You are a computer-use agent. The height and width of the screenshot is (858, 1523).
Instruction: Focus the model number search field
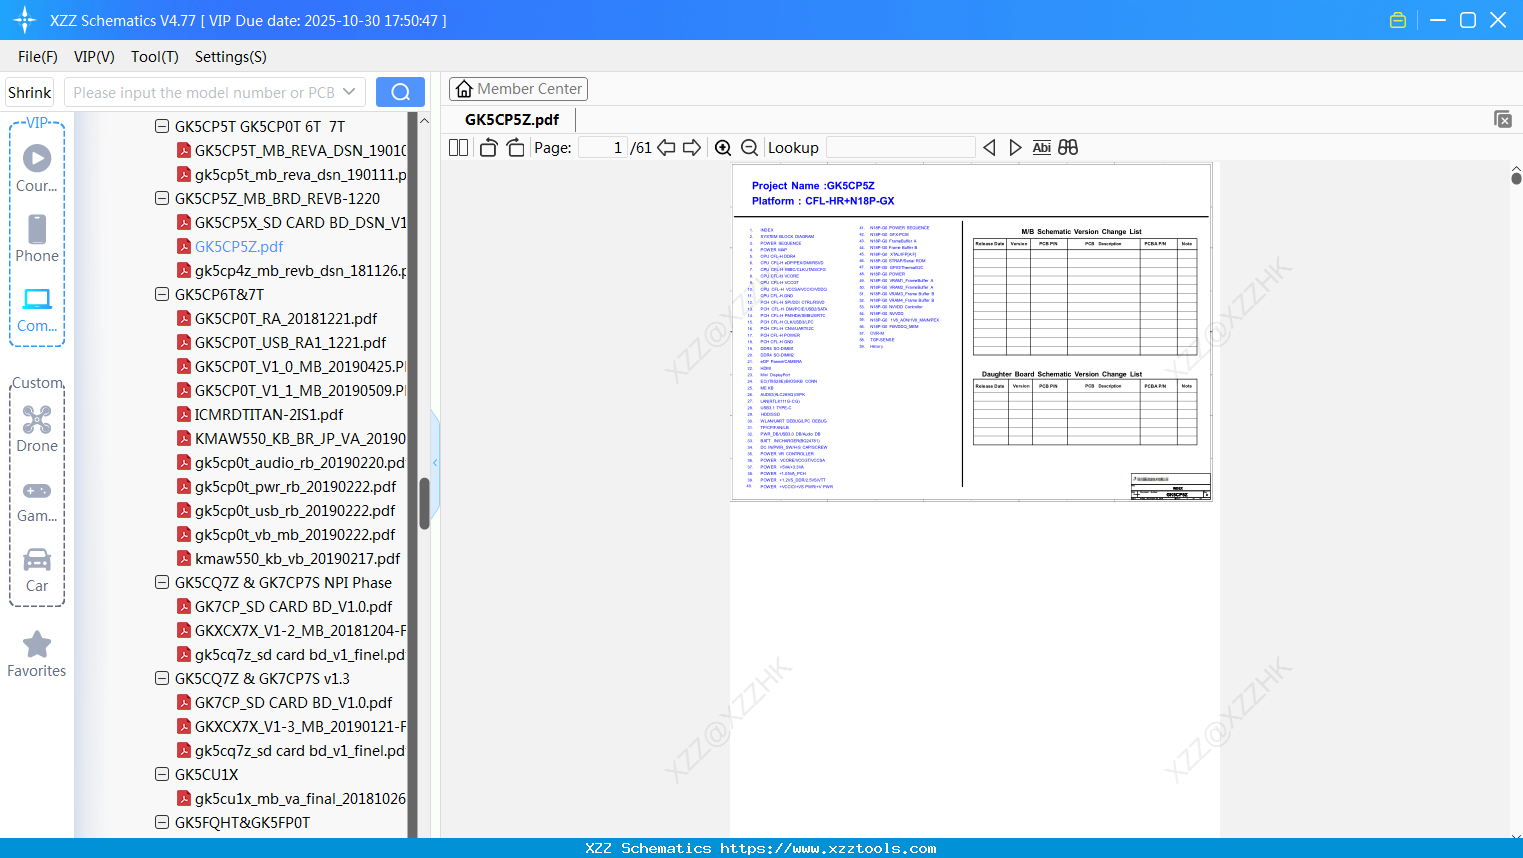tap(204, 92)
